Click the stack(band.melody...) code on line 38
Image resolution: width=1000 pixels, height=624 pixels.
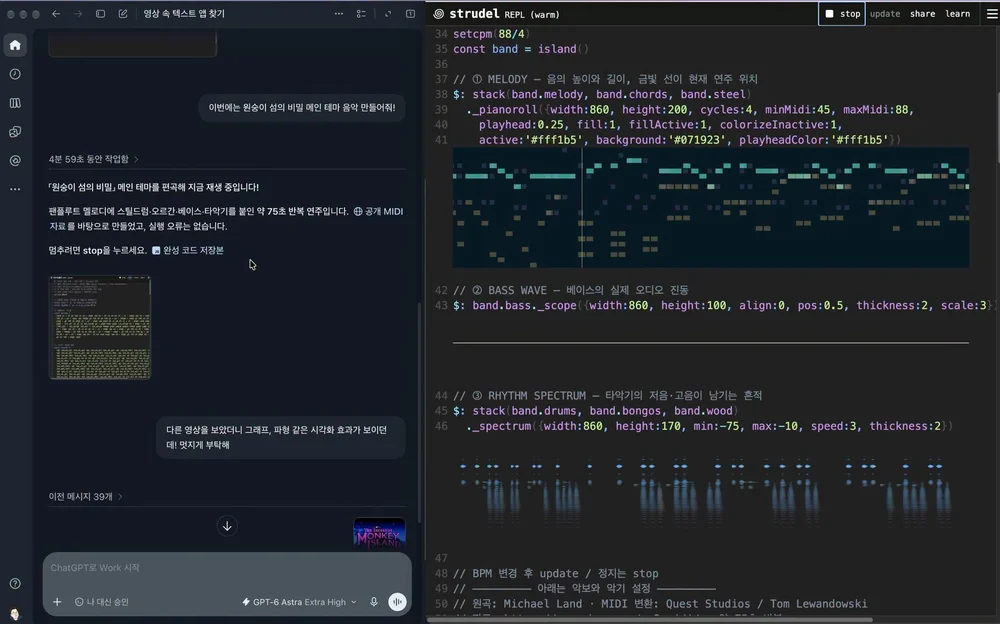coord(602,94)
